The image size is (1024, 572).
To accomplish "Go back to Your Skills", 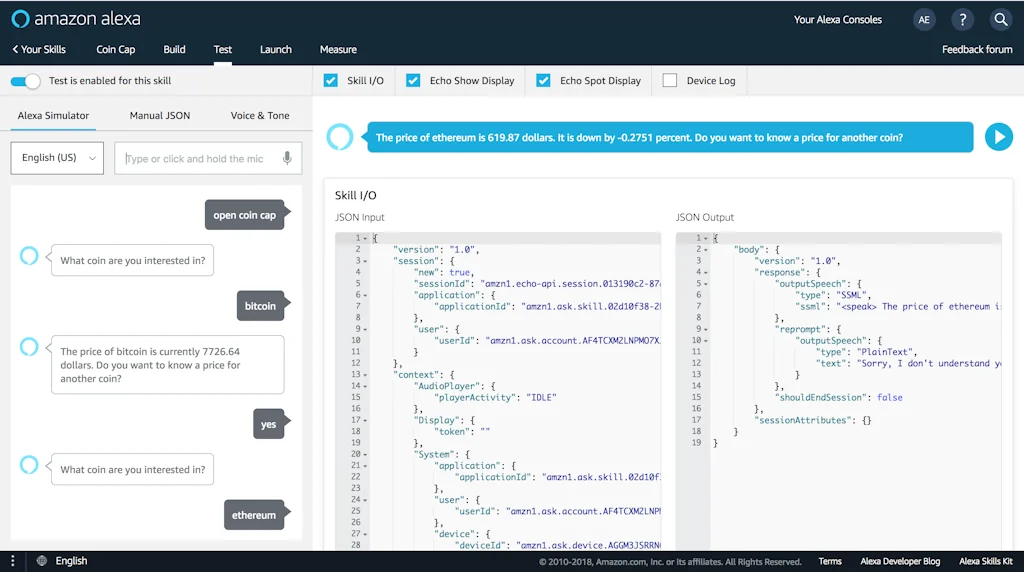I will [x=39, y=49].
